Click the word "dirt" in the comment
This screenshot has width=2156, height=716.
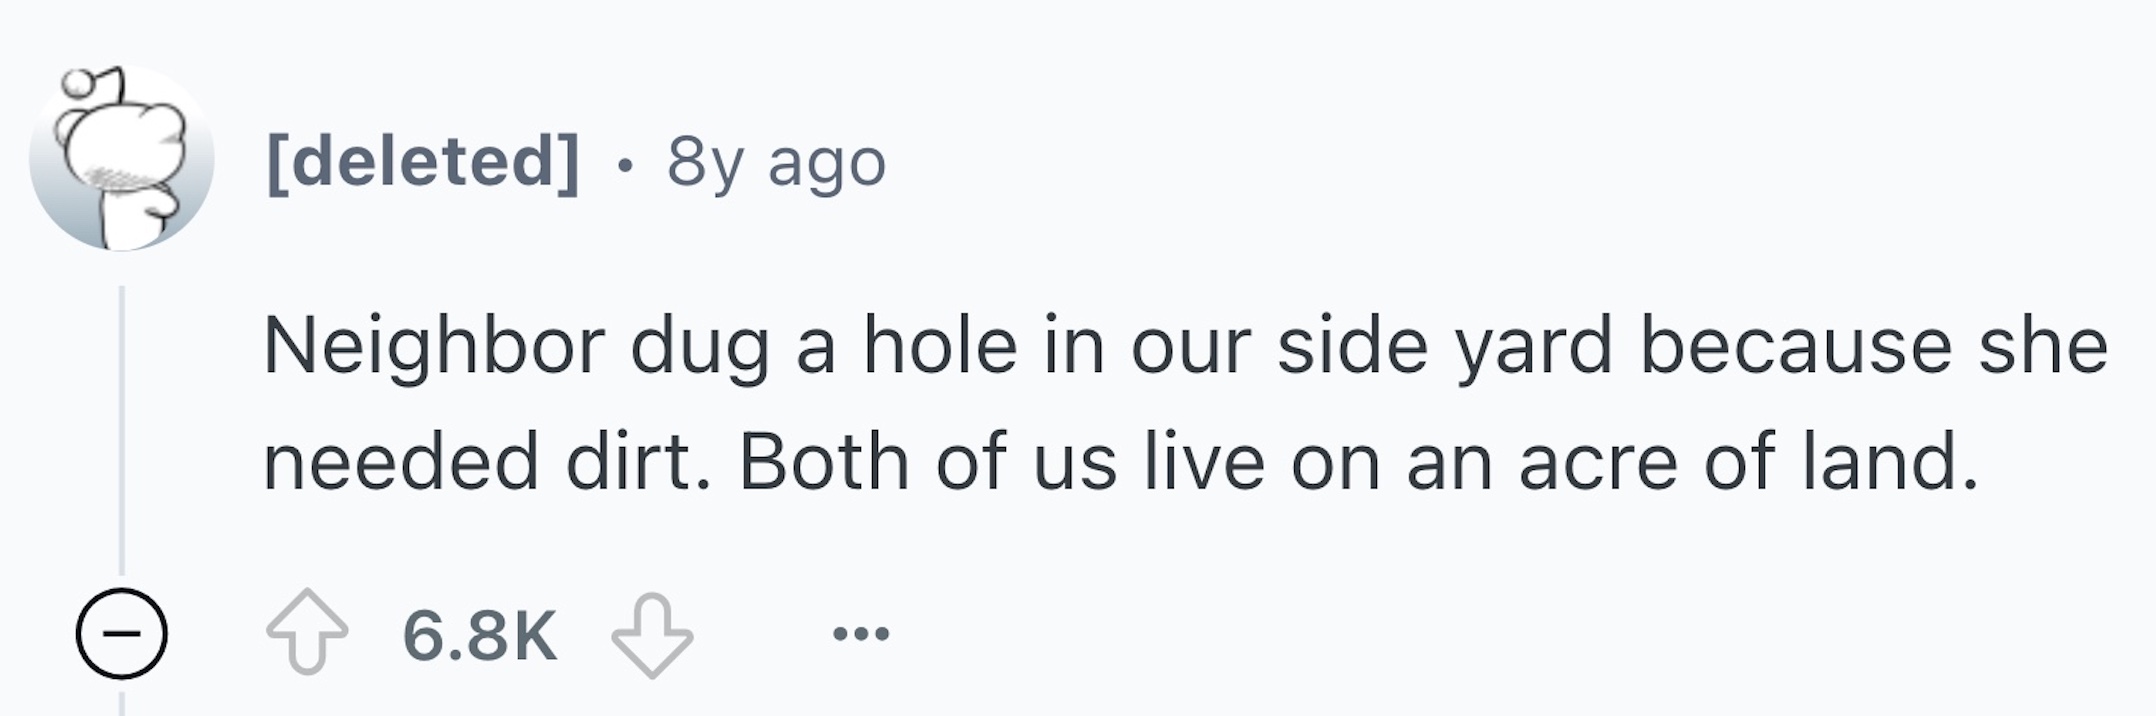tap(629, 462)
